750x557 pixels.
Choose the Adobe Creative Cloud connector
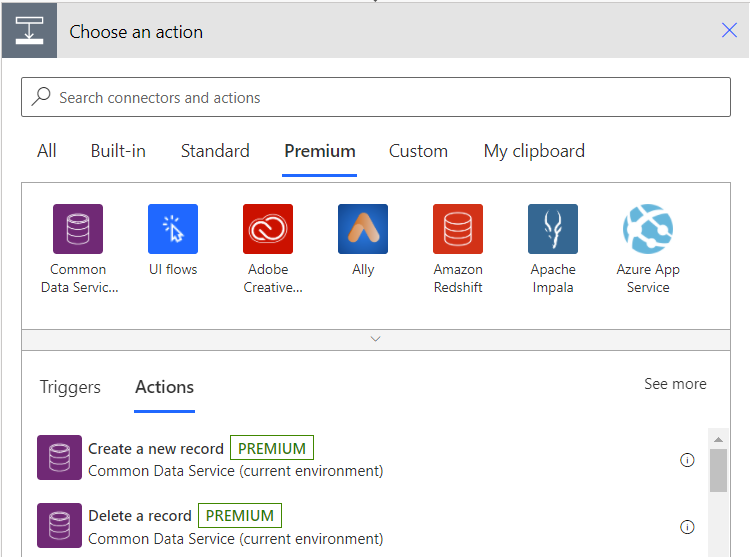tap(268, 229)
